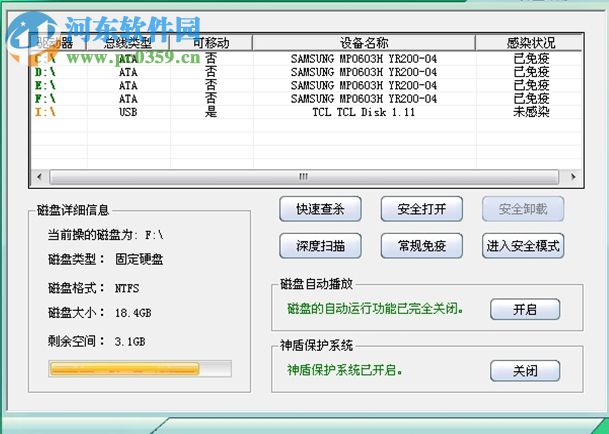Viewport: 609px width, 434px height.
Task: Click the horizontal scrollbar thumb
Action: pos(304,177)
